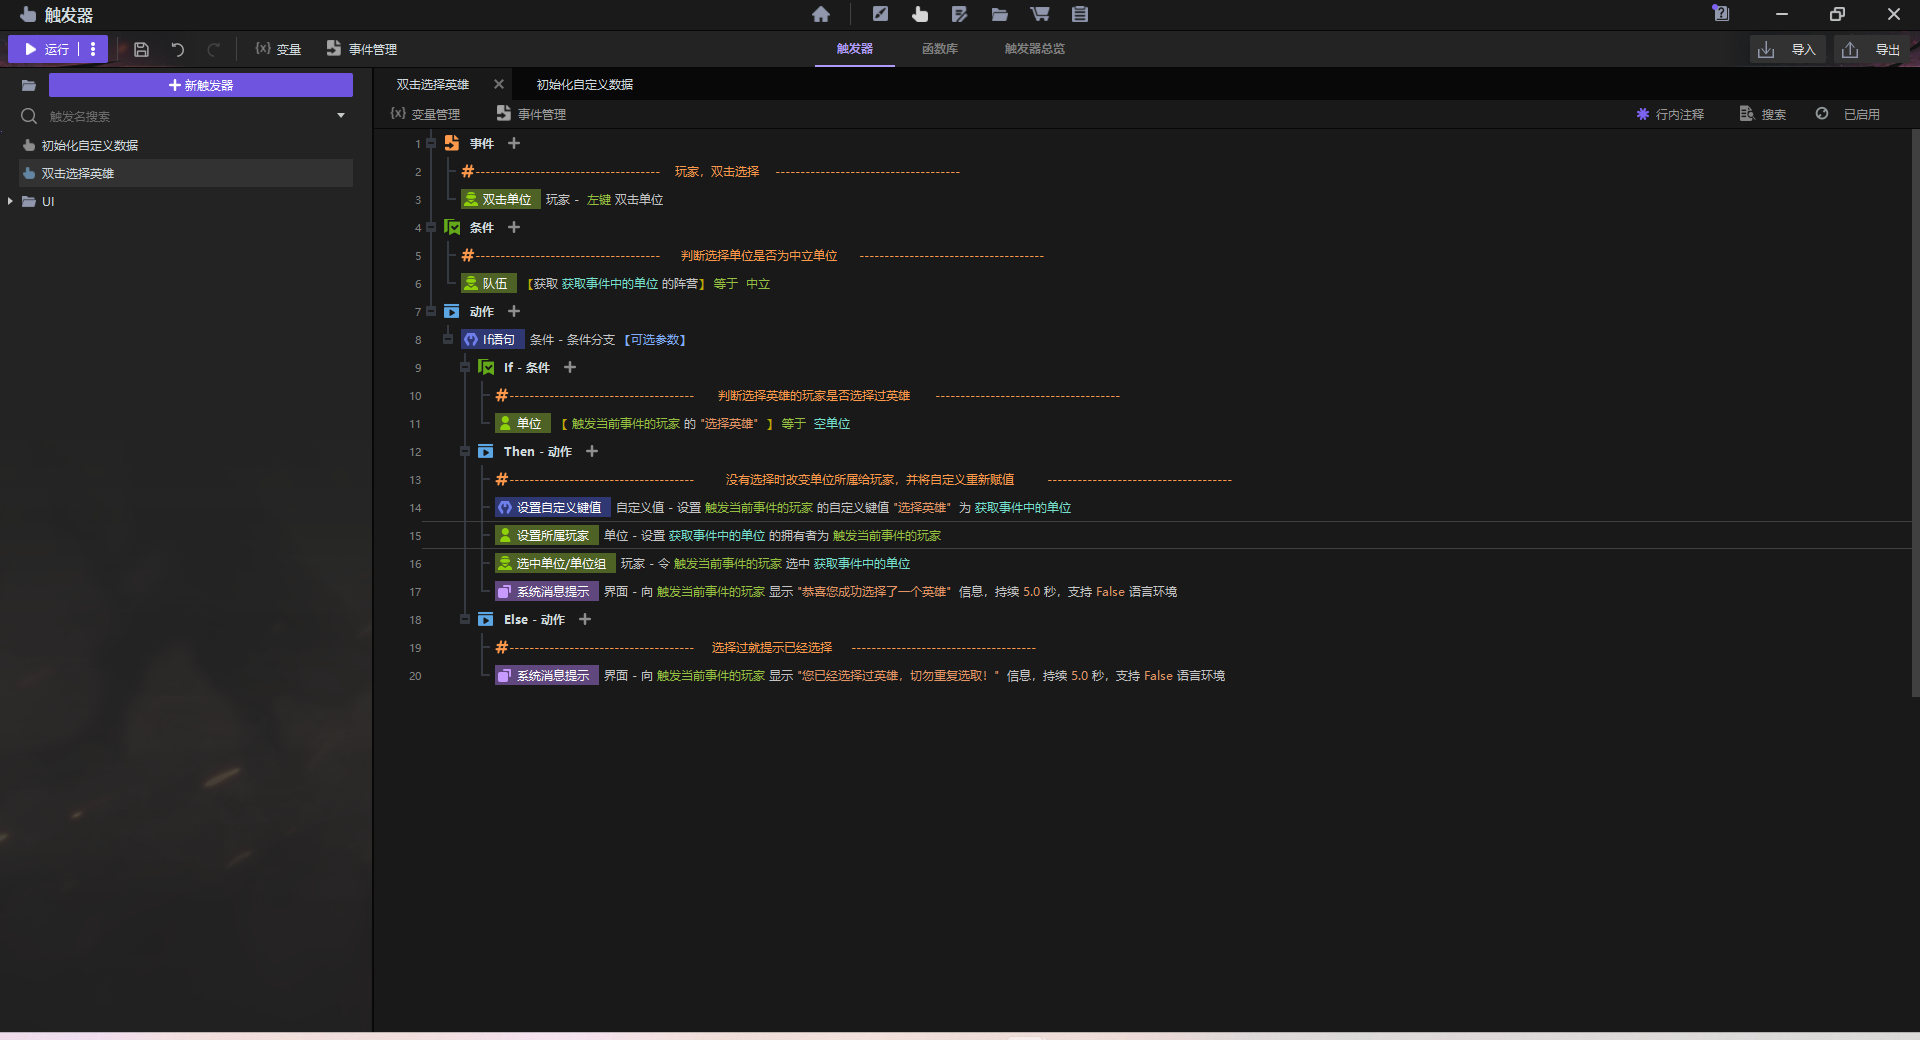Screen dimensions: 1920x1040
Task: Open 事件管理 in the top toolbar
Action: click(362, 49)
